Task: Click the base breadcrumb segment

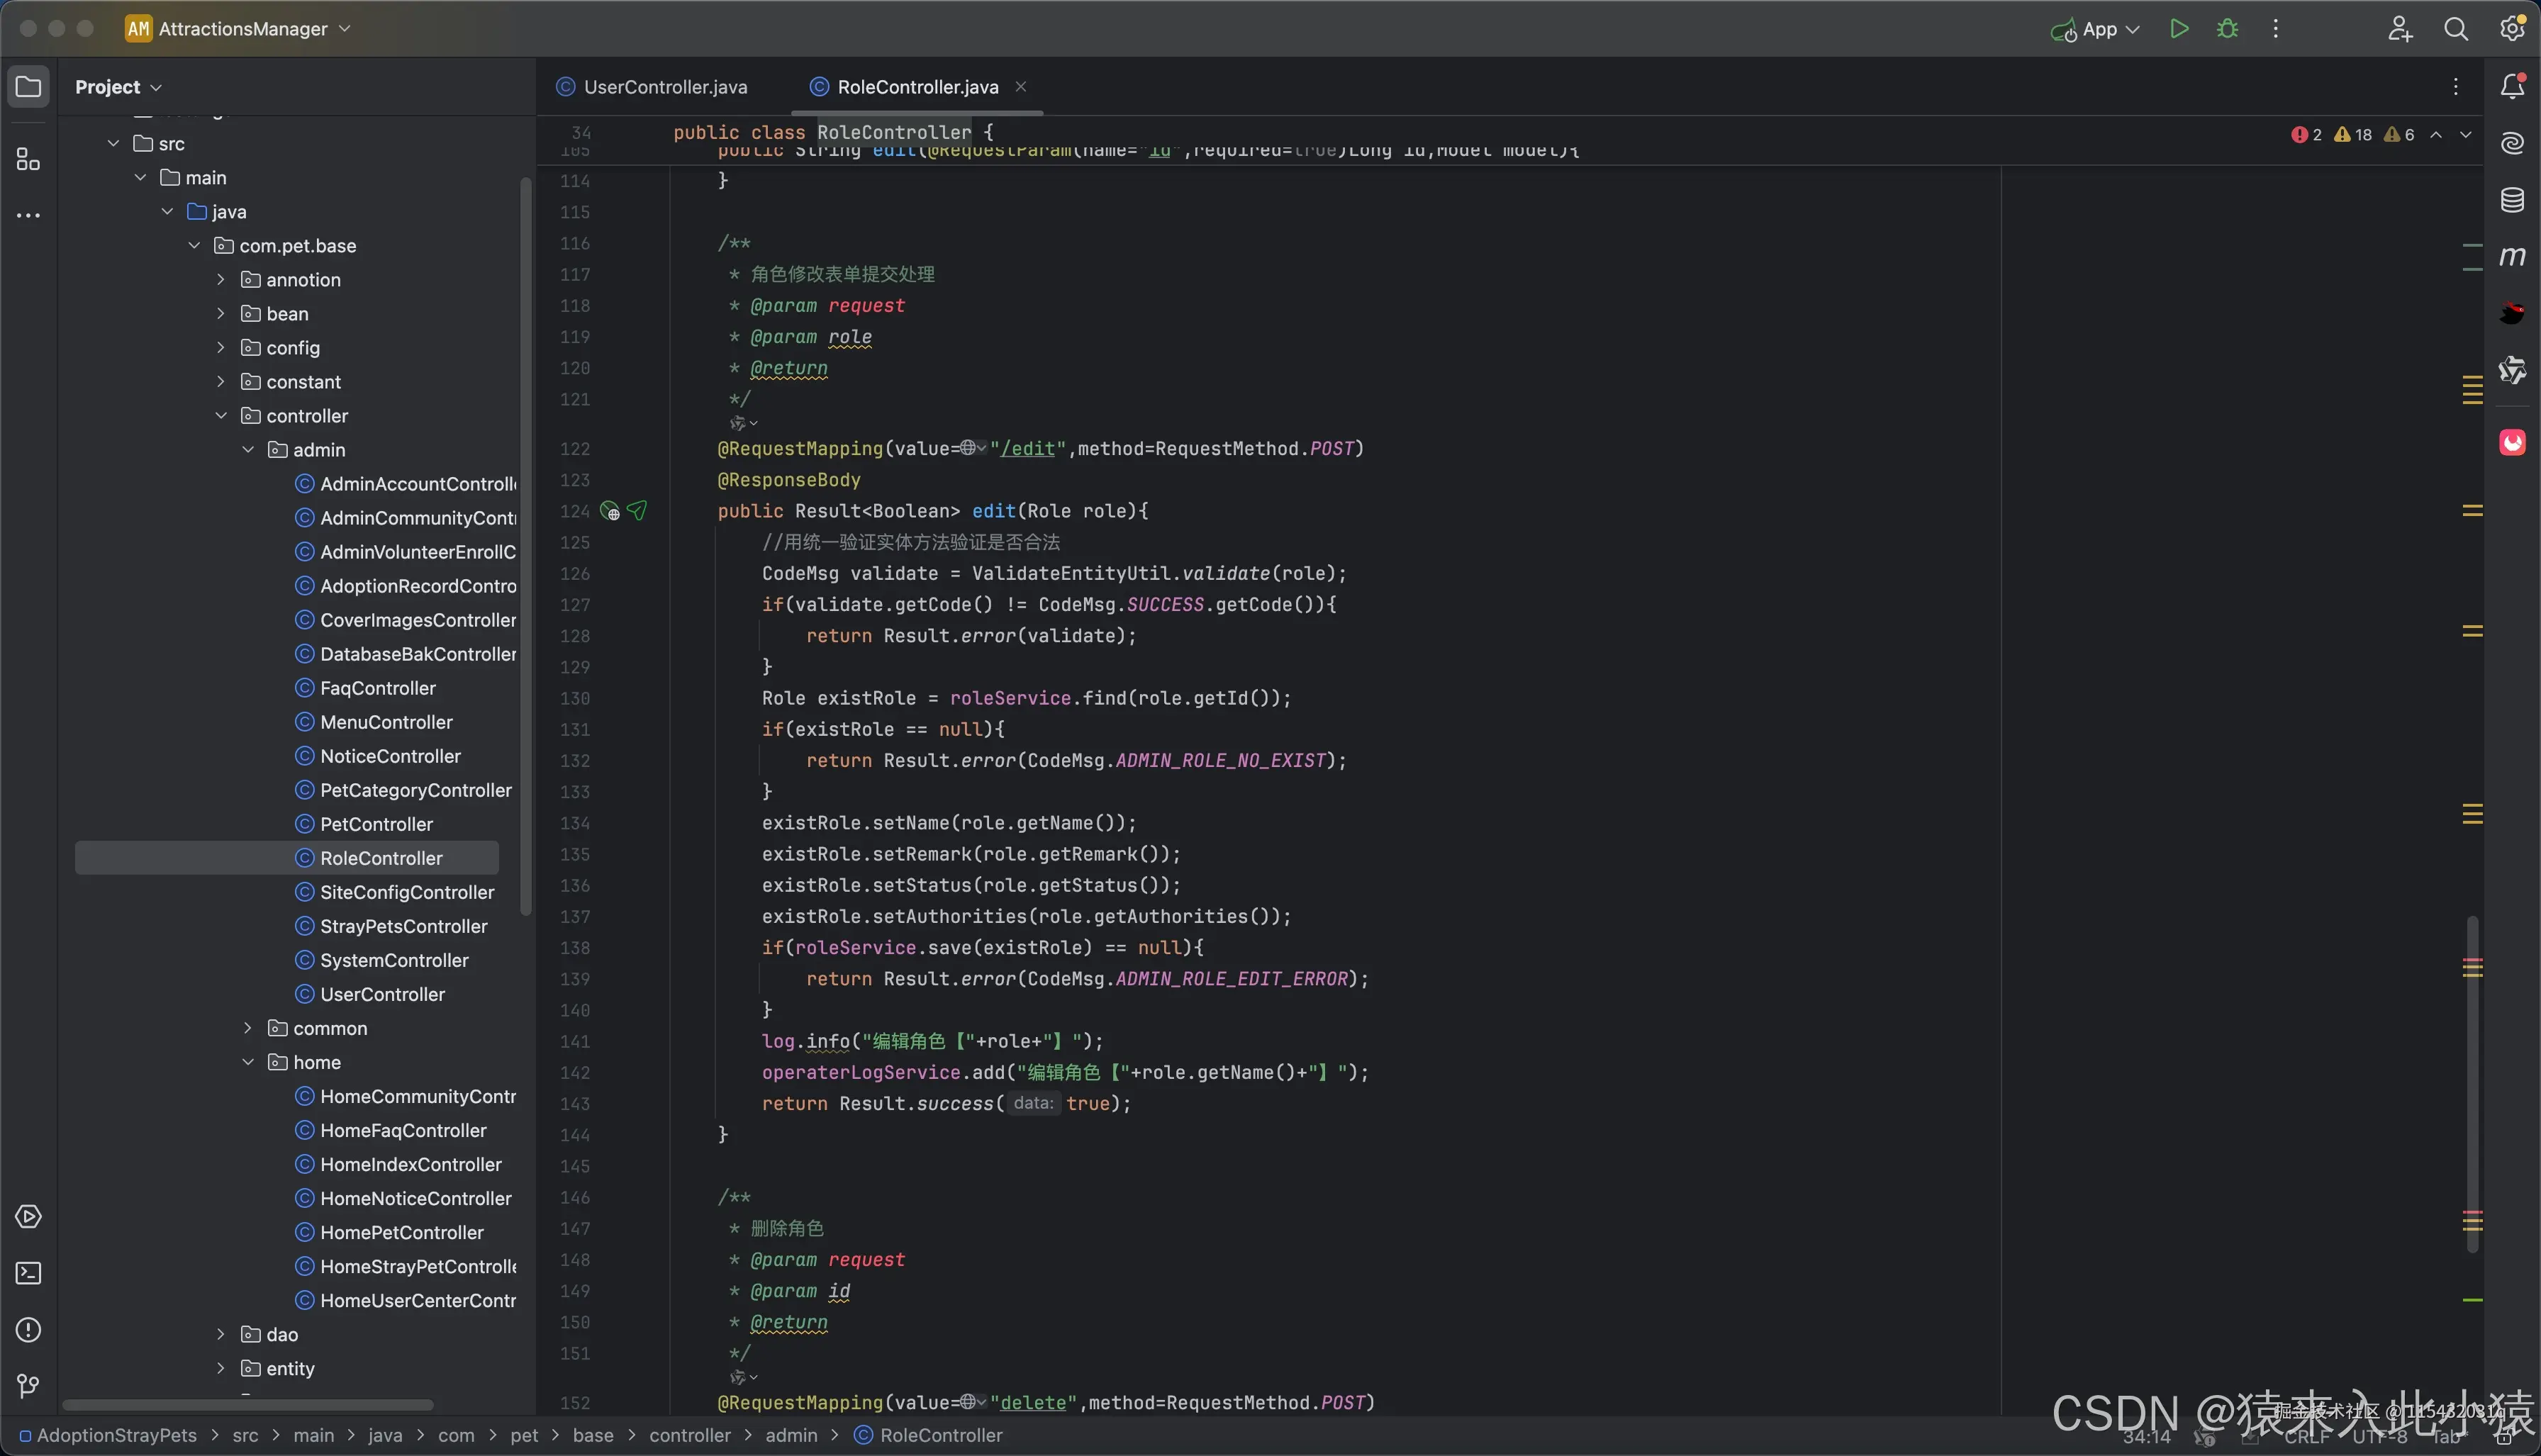Action: 593,1435
